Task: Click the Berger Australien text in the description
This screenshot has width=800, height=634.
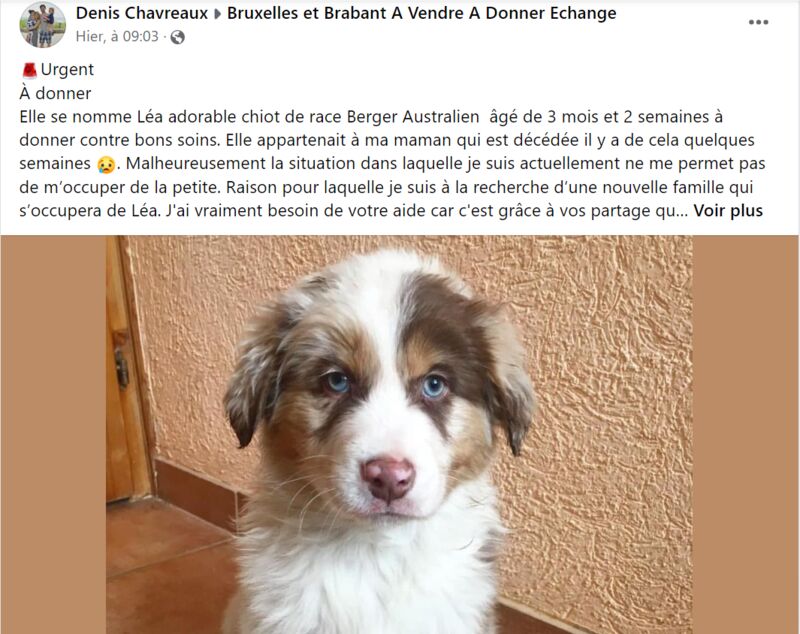Action: point(413,117)
